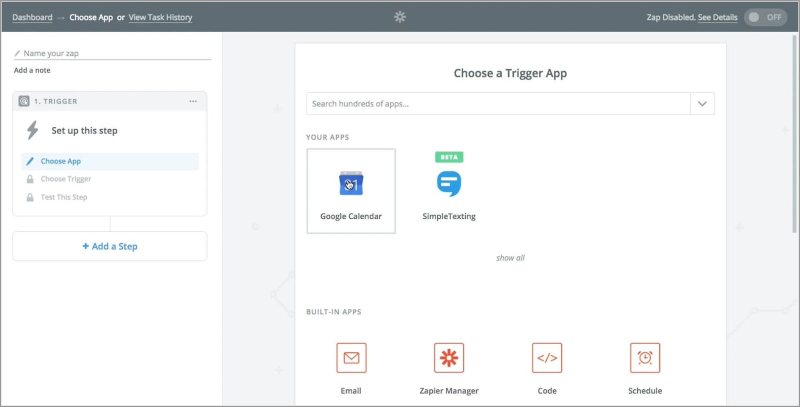Click the Add a Step button
The image size is (800, 407).
[110, 246]
